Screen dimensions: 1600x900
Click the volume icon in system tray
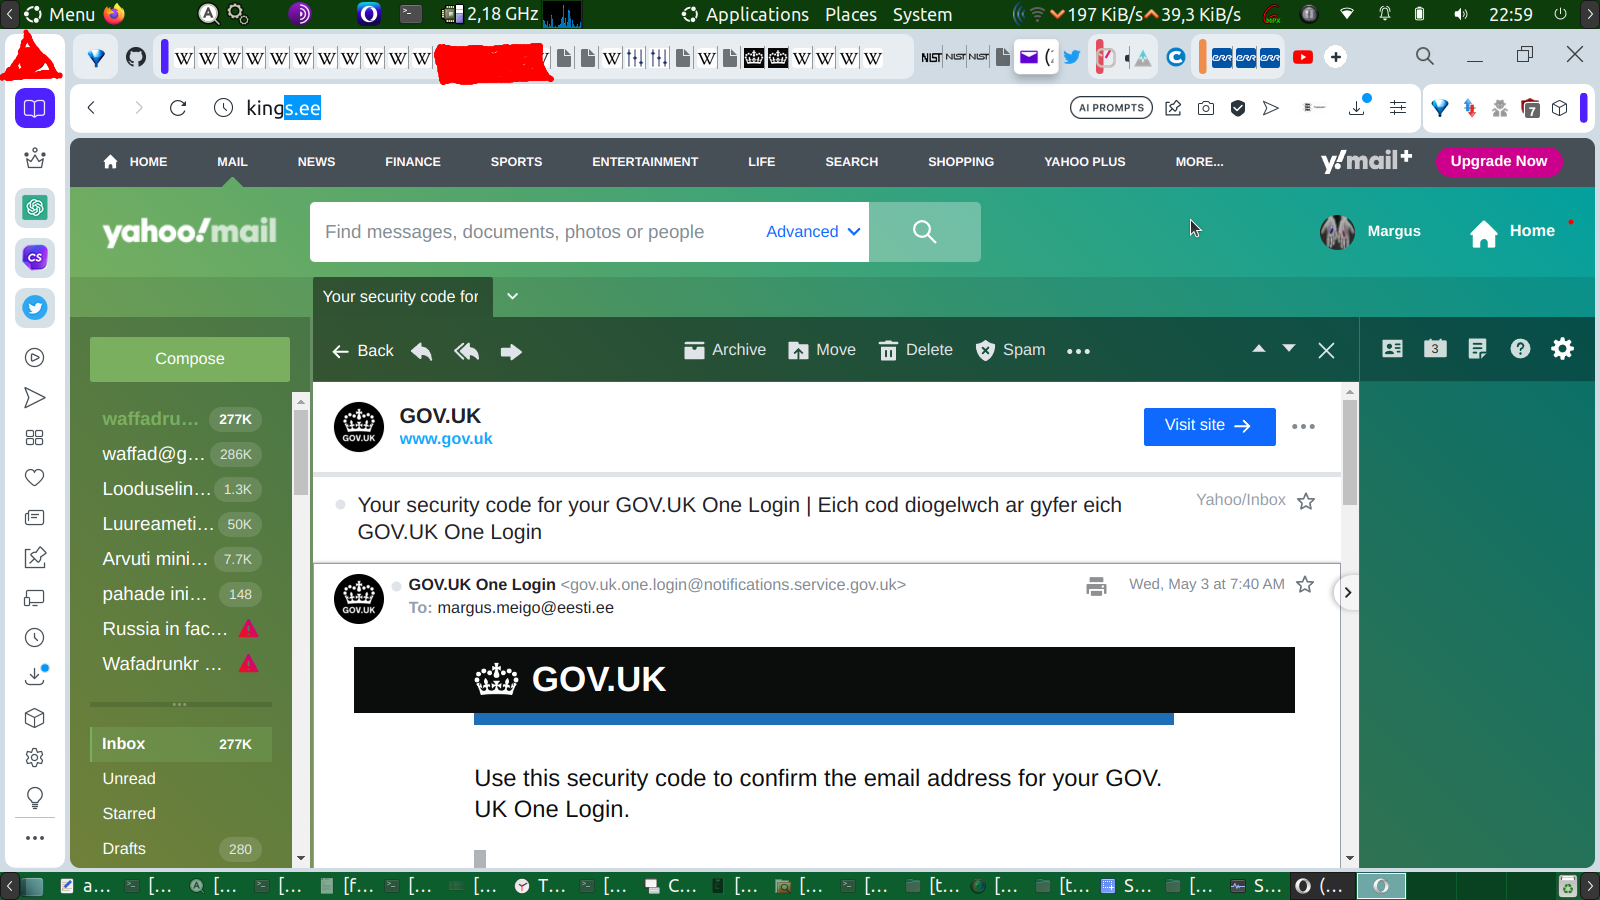point(1461,15)
